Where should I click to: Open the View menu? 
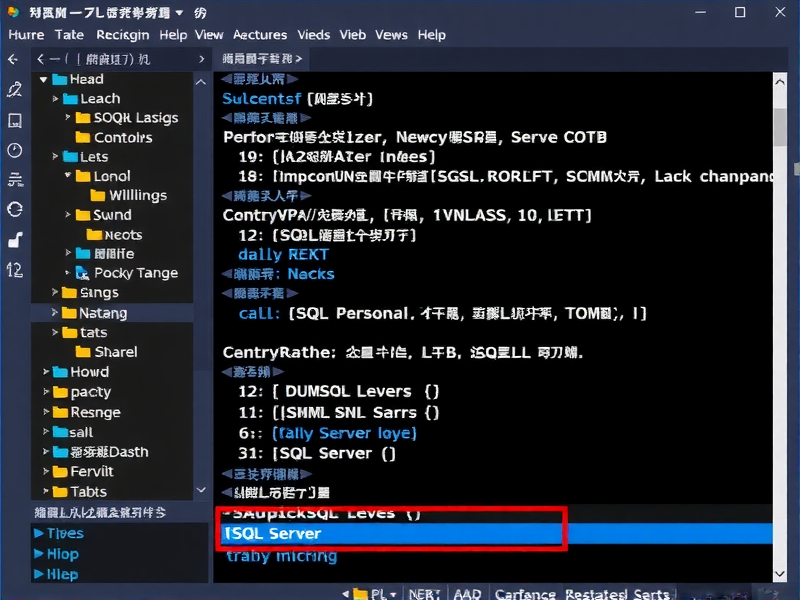pos(209,35)
